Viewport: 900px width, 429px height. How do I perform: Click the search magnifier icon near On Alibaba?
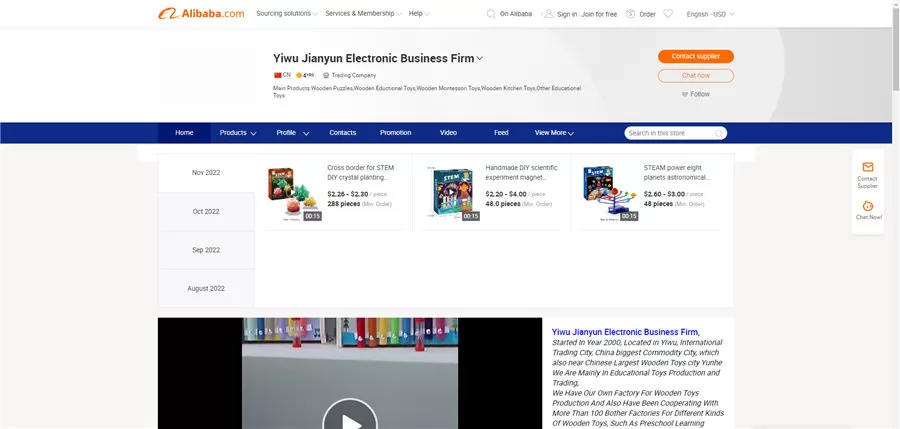point(491,14)
